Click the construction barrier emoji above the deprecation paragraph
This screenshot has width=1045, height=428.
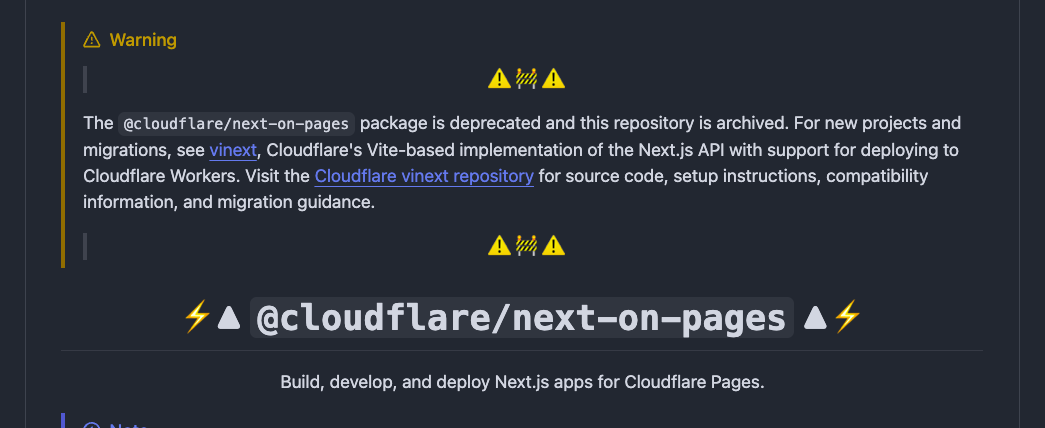click(x=526, y=79)
